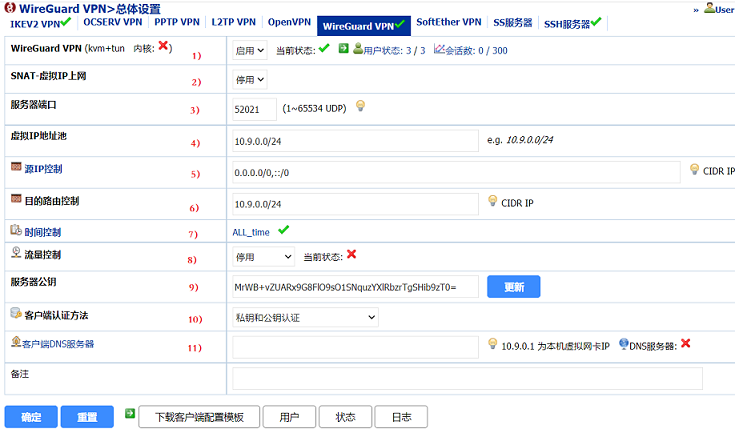Click the server port field 52021
Screen dimensions: 735x433
pos(255,109)
